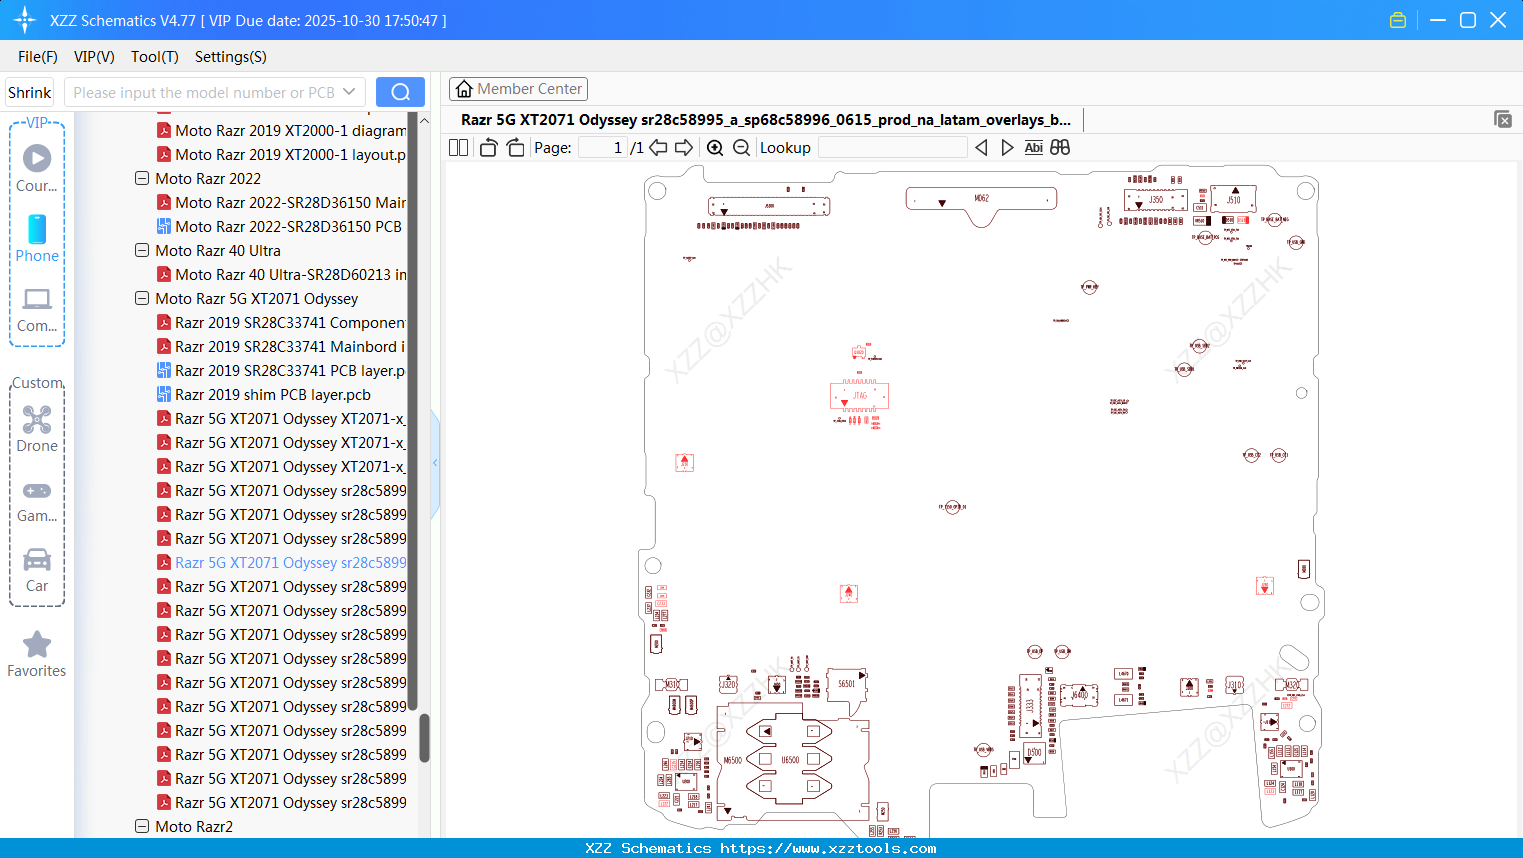Open the Courses sidebar icon
Viewport: 1523px width, 858px height.
pyautogui.click(x=37, y=168)
